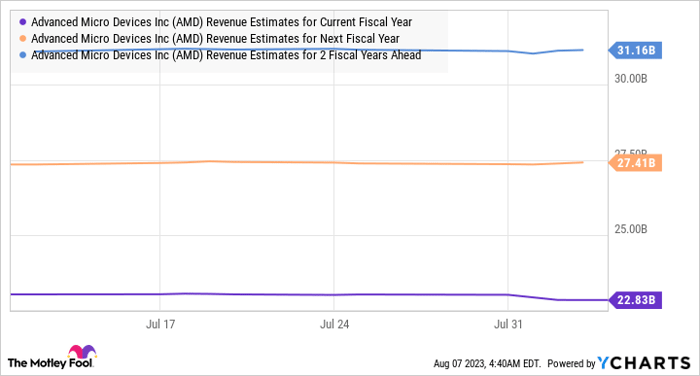Click the Jul 31 date axis label

coord(508,324)
